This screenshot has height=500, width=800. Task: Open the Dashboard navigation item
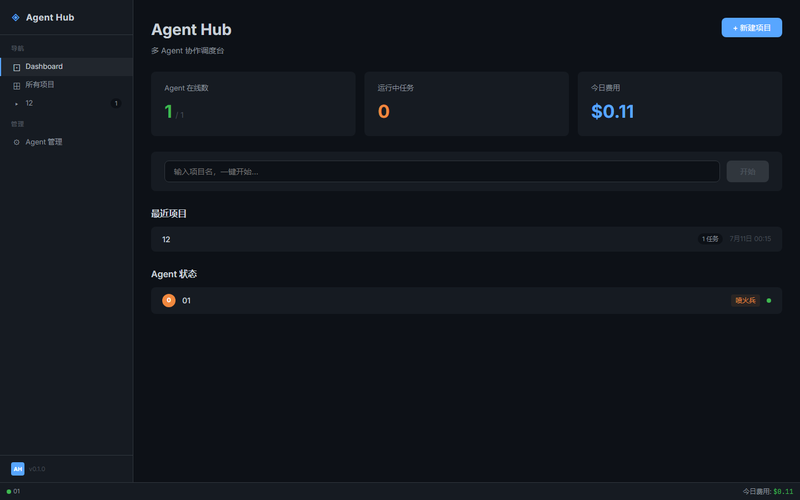(x=66, y=67)
